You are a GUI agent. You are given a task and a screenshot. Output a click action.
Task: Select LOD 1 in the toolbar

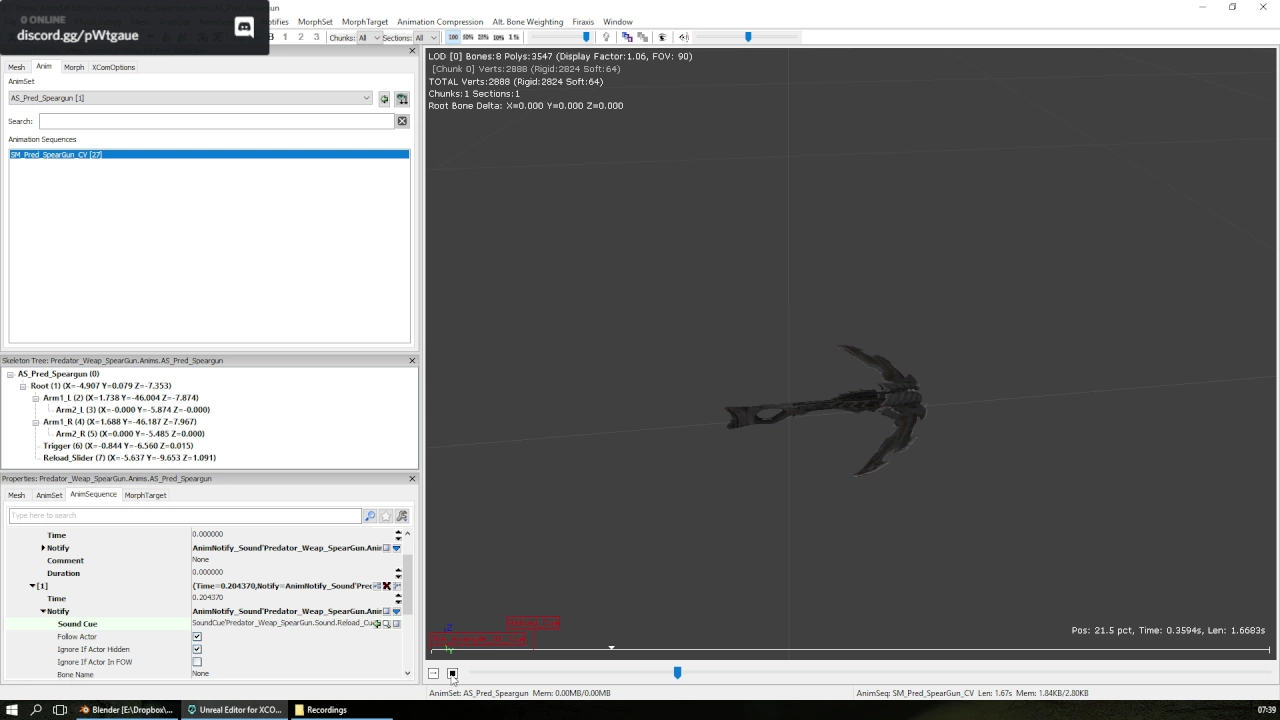[285, 37]
